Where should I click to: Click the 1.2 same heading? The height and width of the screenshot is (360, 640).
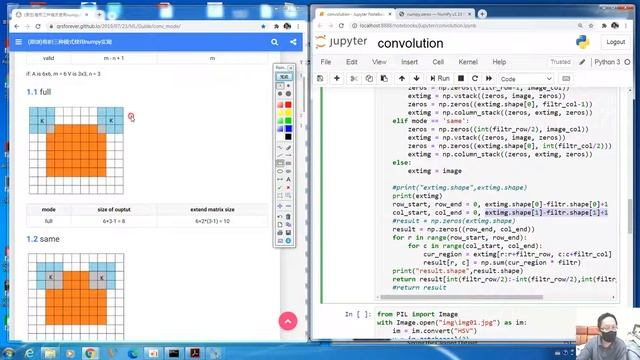tap(43, 239)
